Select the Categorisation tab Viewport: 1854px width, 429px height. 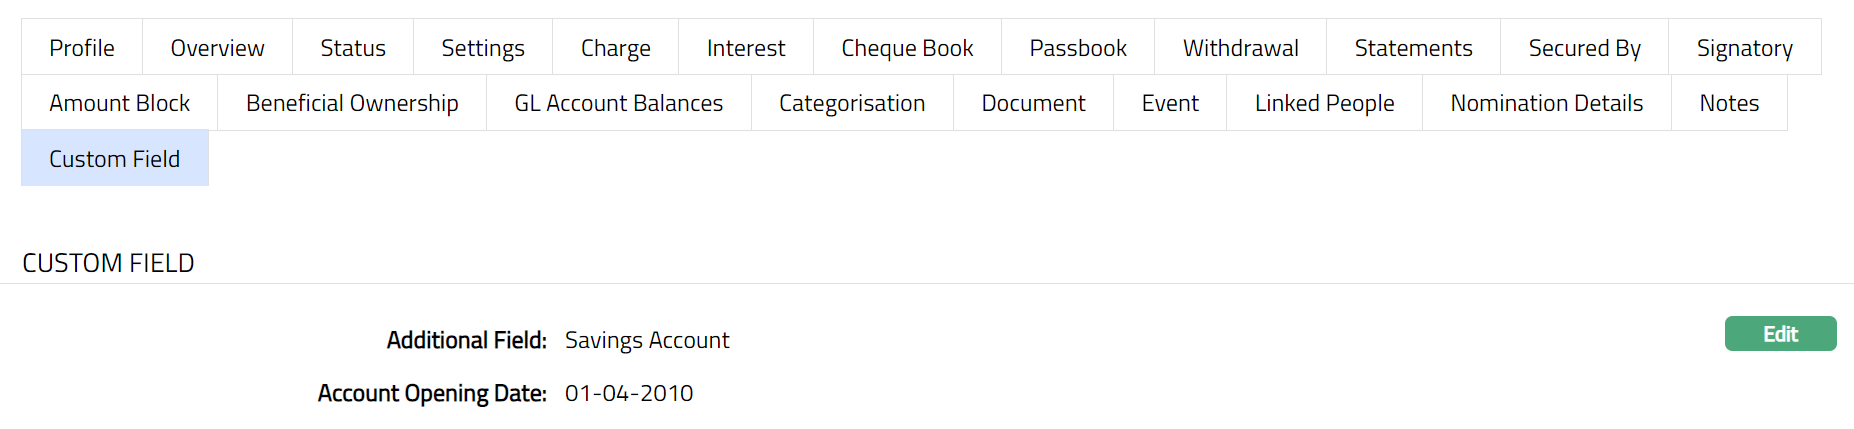(852, 103)
